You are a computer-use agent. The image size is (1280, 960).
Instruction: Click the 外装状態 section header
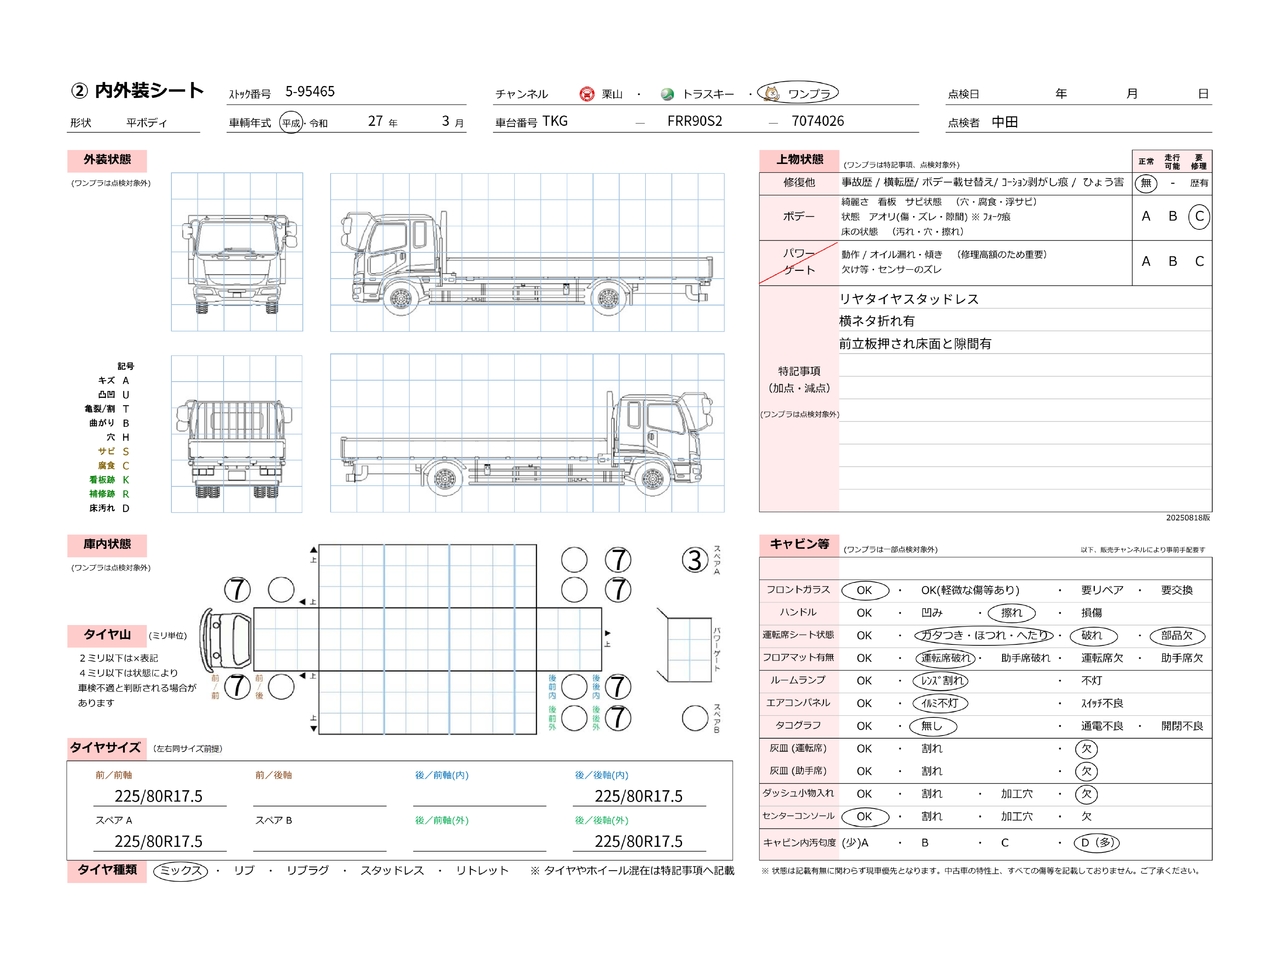[x=107, y=160]
